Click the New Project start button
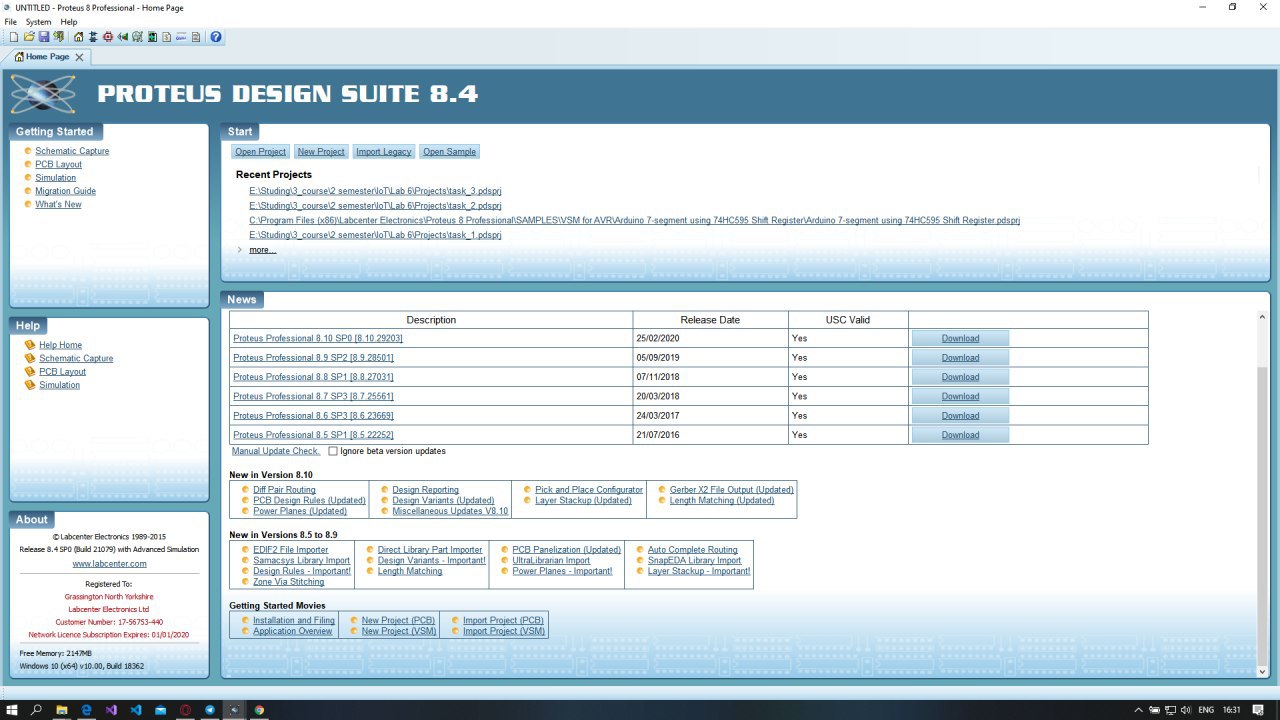1280x720 pixels. 321,152
